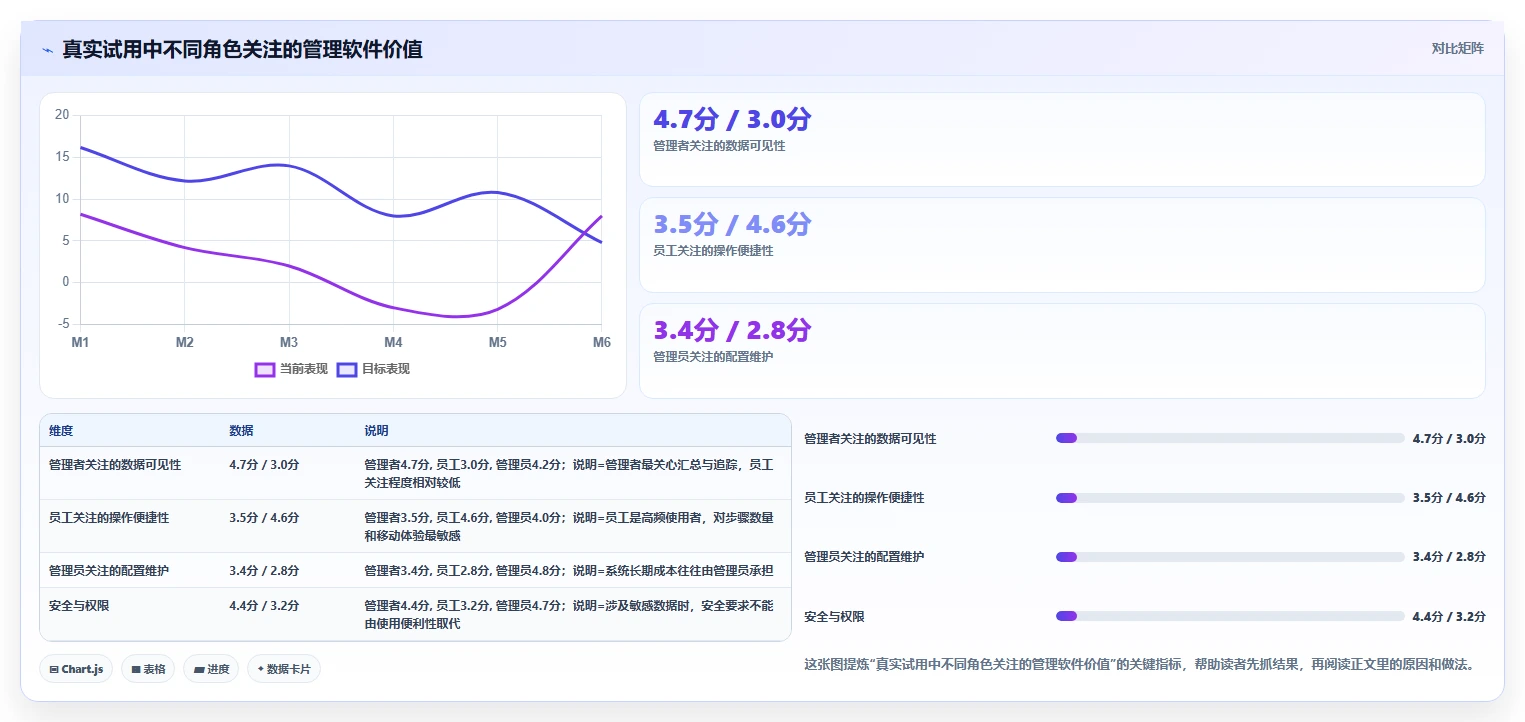Click 员工关注的操作便捷性 label in the progress list
Screen dimensions: 1525x722
[x=864, y=498]
